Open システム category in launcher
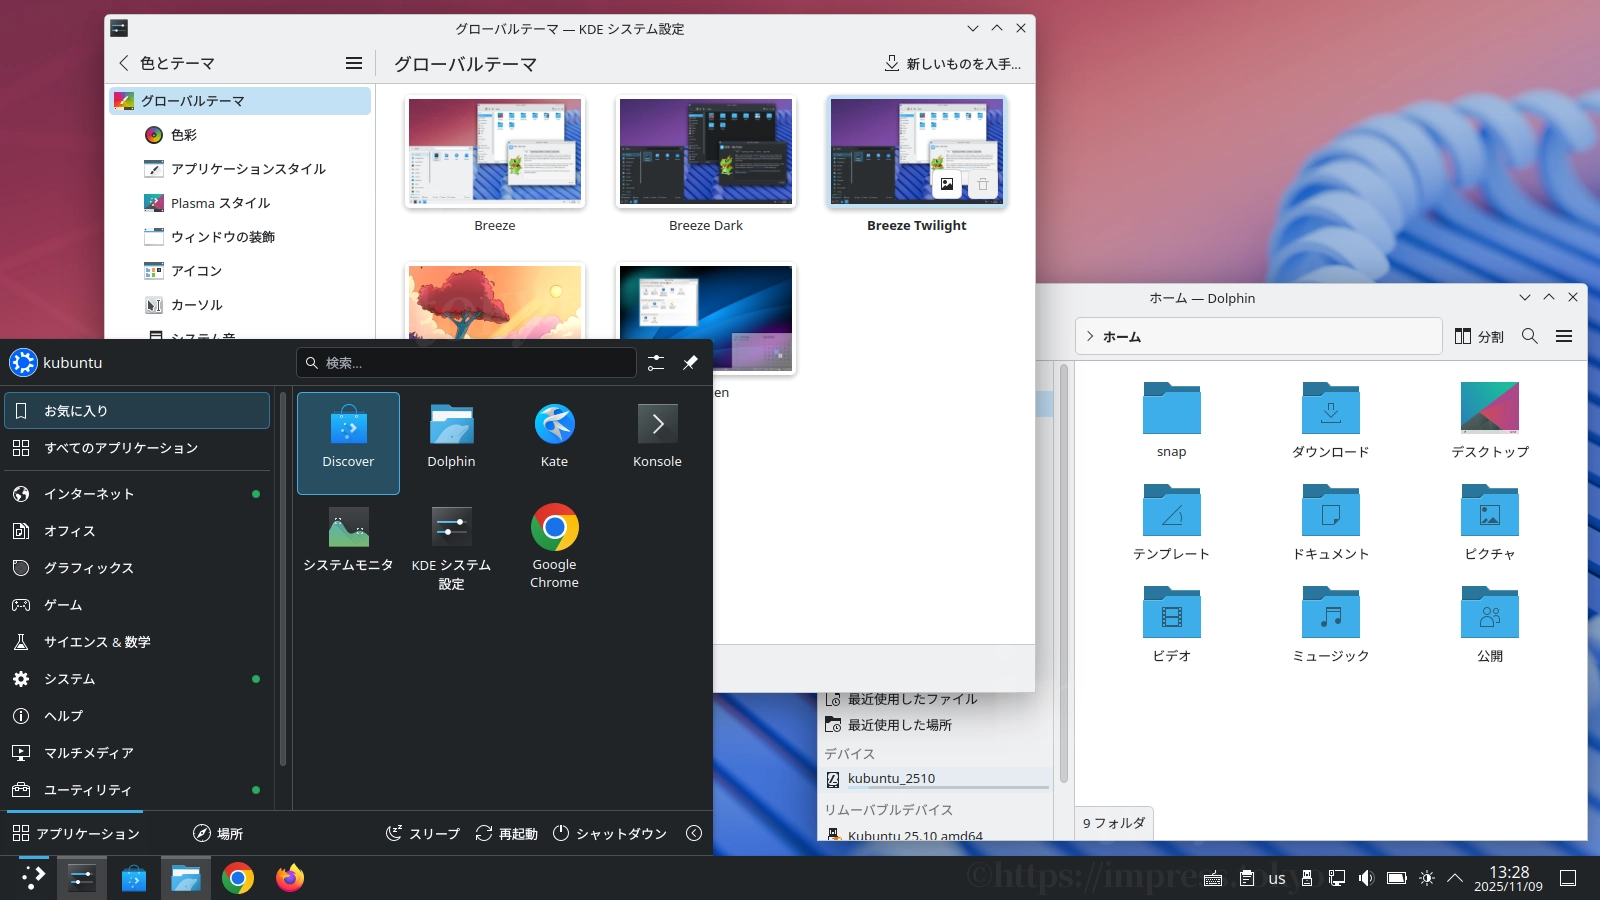 137,679
